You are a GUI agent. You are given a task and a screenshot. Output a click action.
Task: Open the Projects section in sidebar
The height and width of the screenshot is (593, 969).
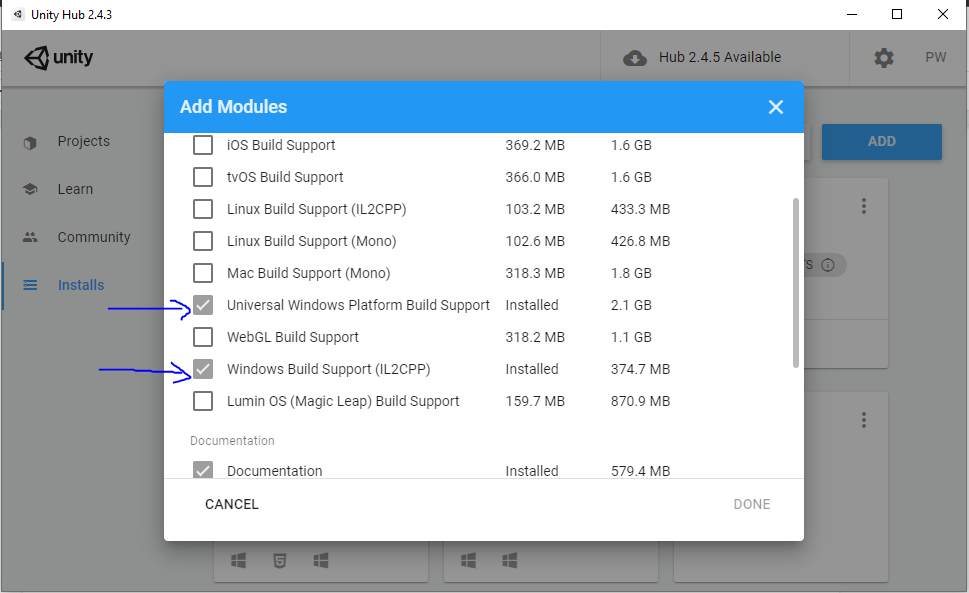click(x=83, y=141)
